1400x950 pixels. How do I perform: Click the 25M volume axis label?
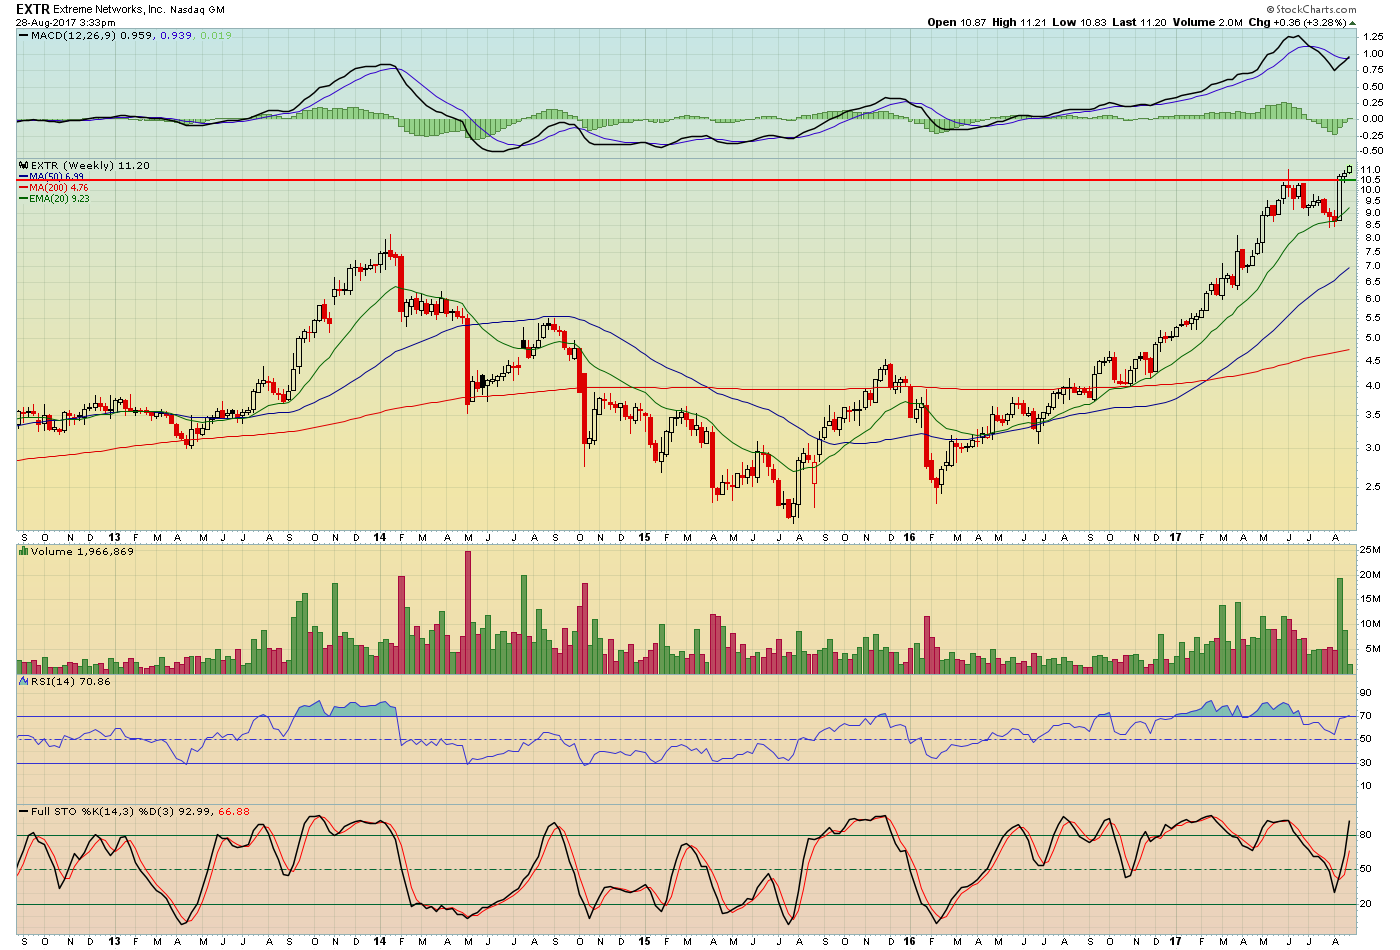[1371, 550]
